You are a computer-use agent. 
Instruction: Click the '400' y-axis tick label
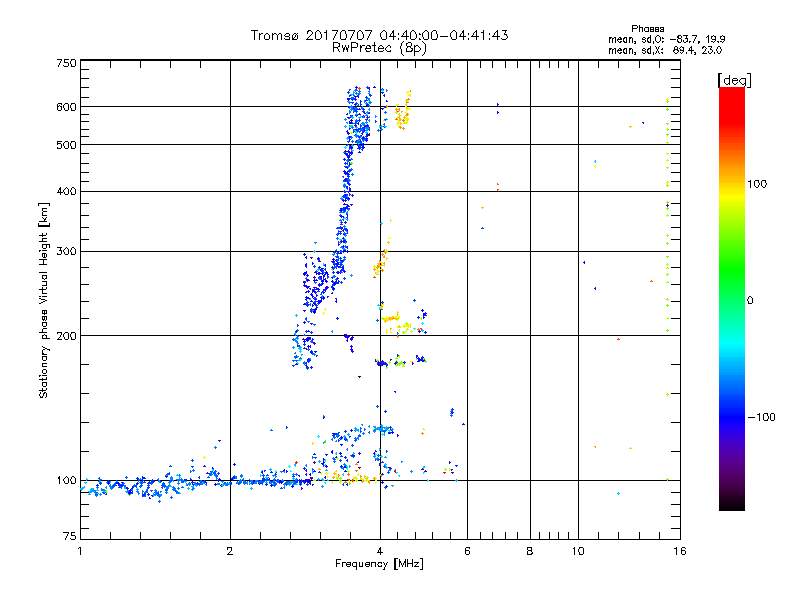pos(67,192)
